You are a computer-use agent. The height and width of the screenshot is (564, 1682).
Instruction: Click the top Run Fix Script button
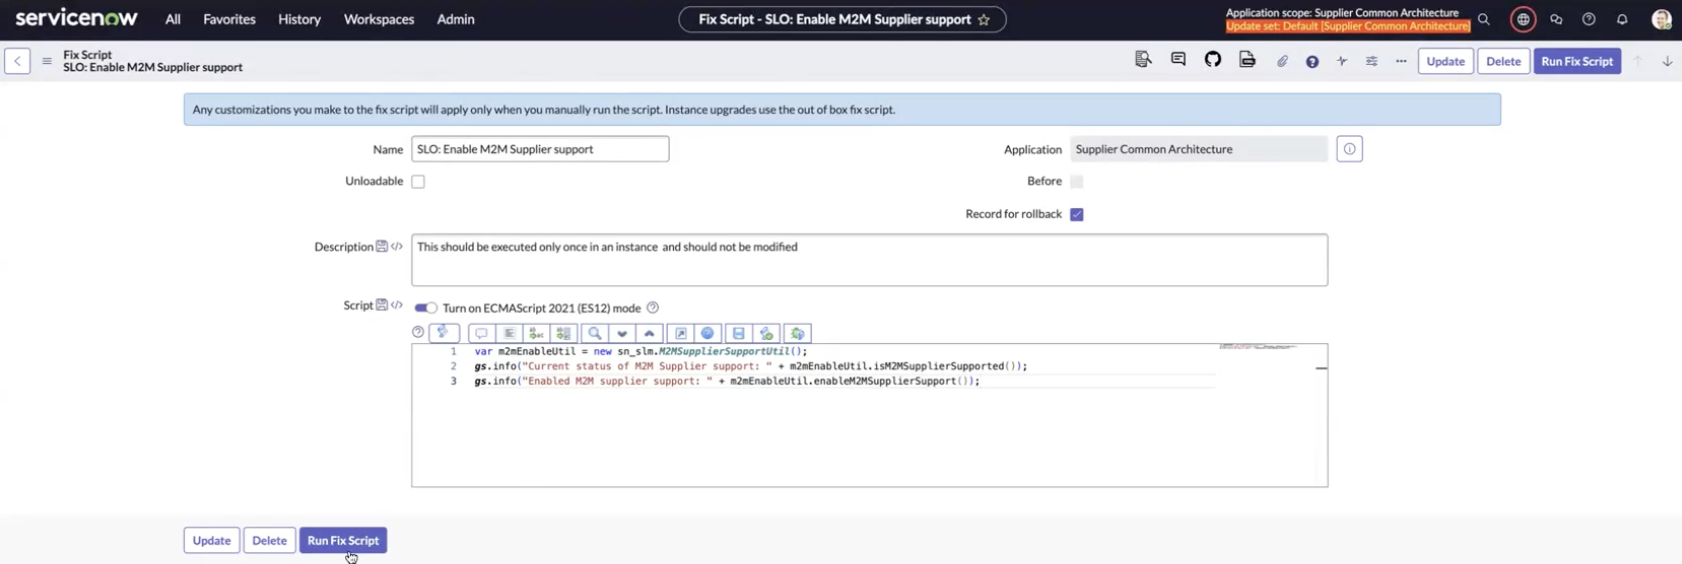[x=1577, y=61]
